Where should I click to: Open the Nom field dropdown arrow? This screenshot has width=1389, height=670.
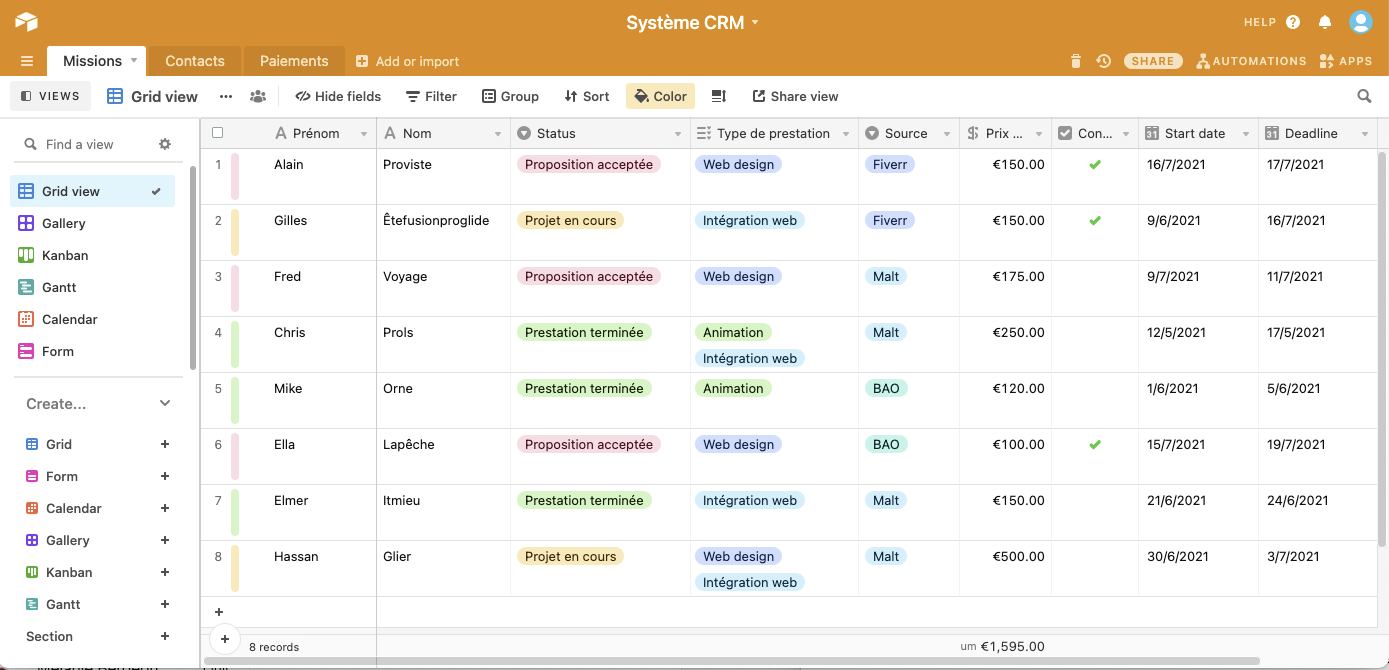(x=498, y=134)
